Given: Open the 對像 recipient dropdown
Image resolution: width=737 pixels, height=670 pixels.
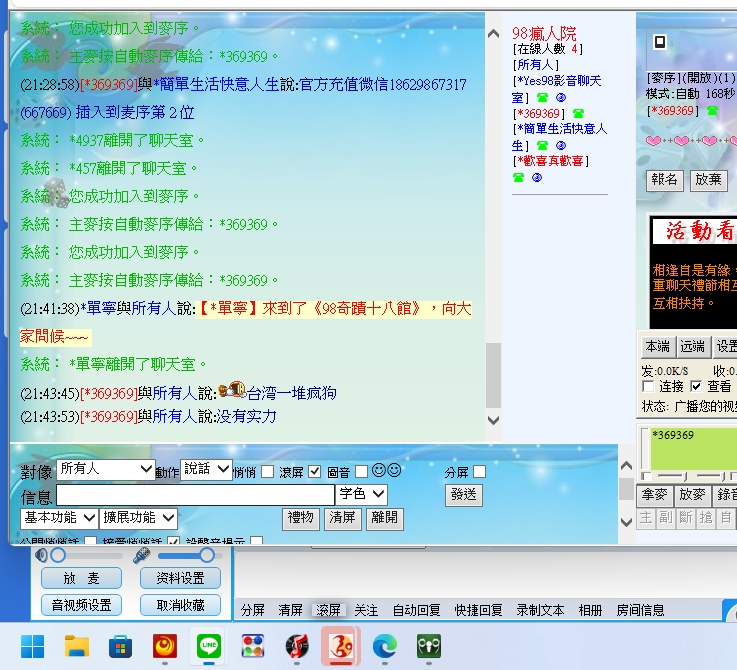Looking at the screenshot, I should tap(105, 469).
